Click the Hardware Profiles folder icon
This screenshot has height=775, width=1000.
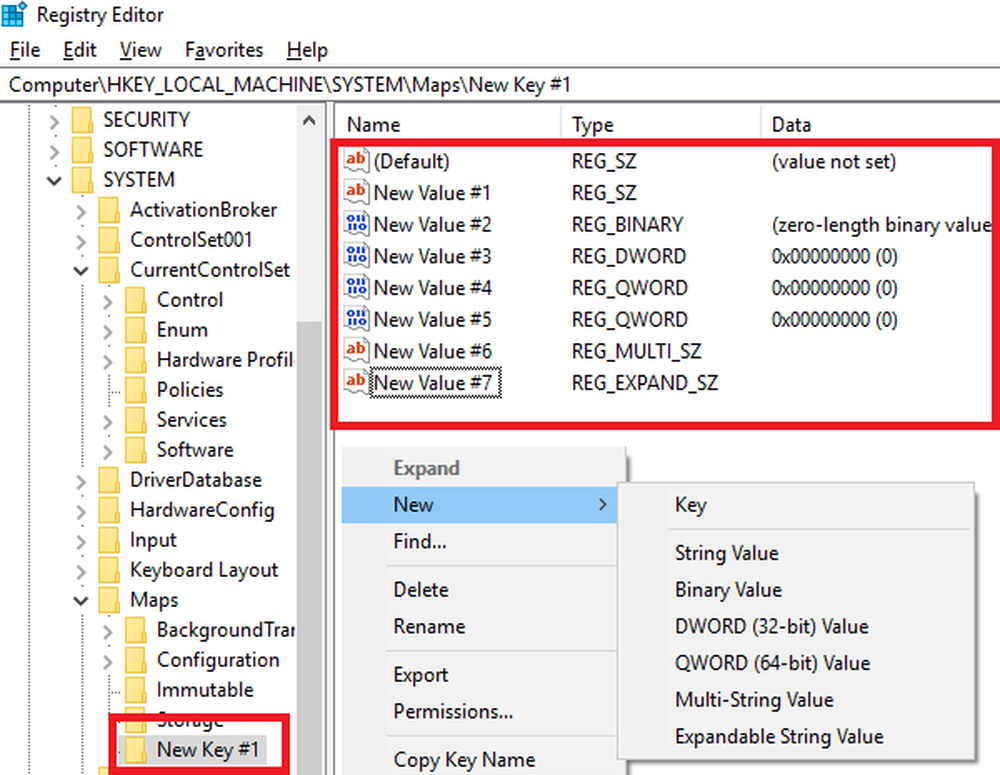pyautogui.click(x=136, y=359)
